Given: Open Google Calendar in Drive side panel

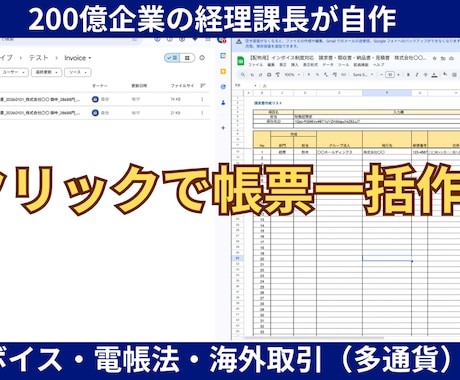Looking at the screenshot, I should point(223,56).
